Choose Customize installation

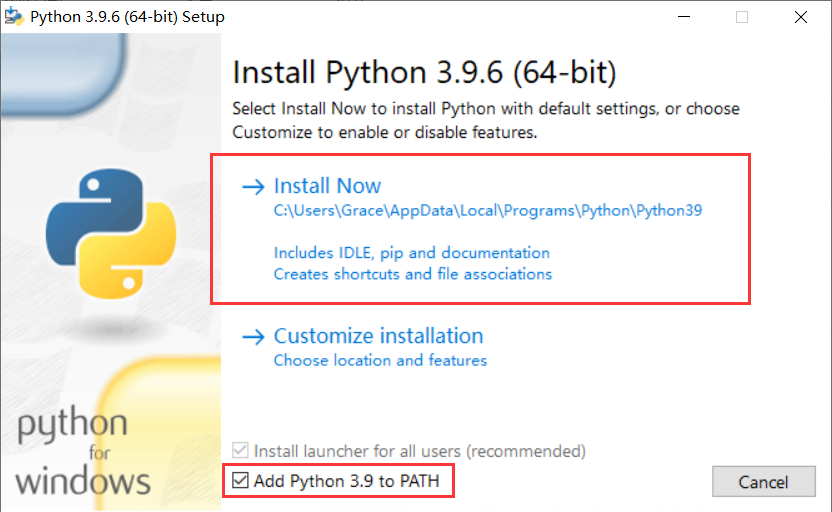[378, 336]
